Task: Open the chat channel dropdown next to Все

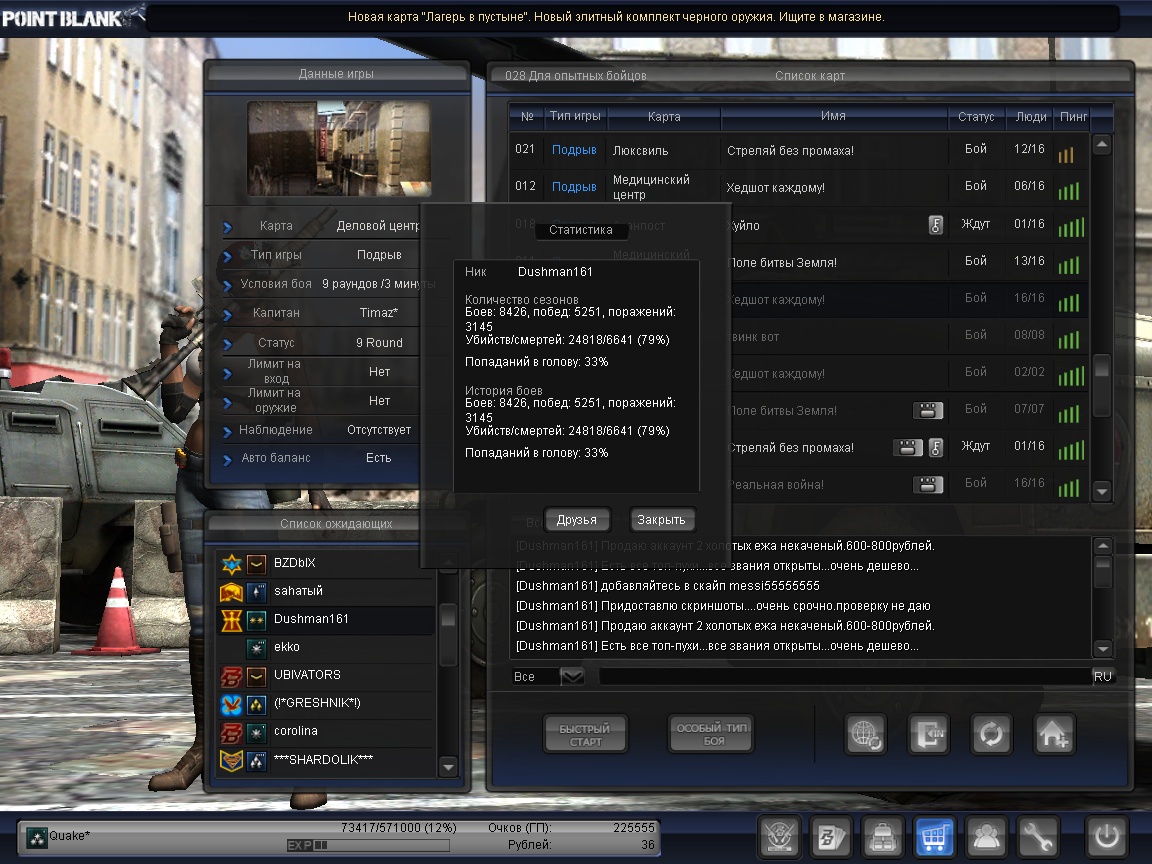Action: pyautogui.click(x=572, y=677)
